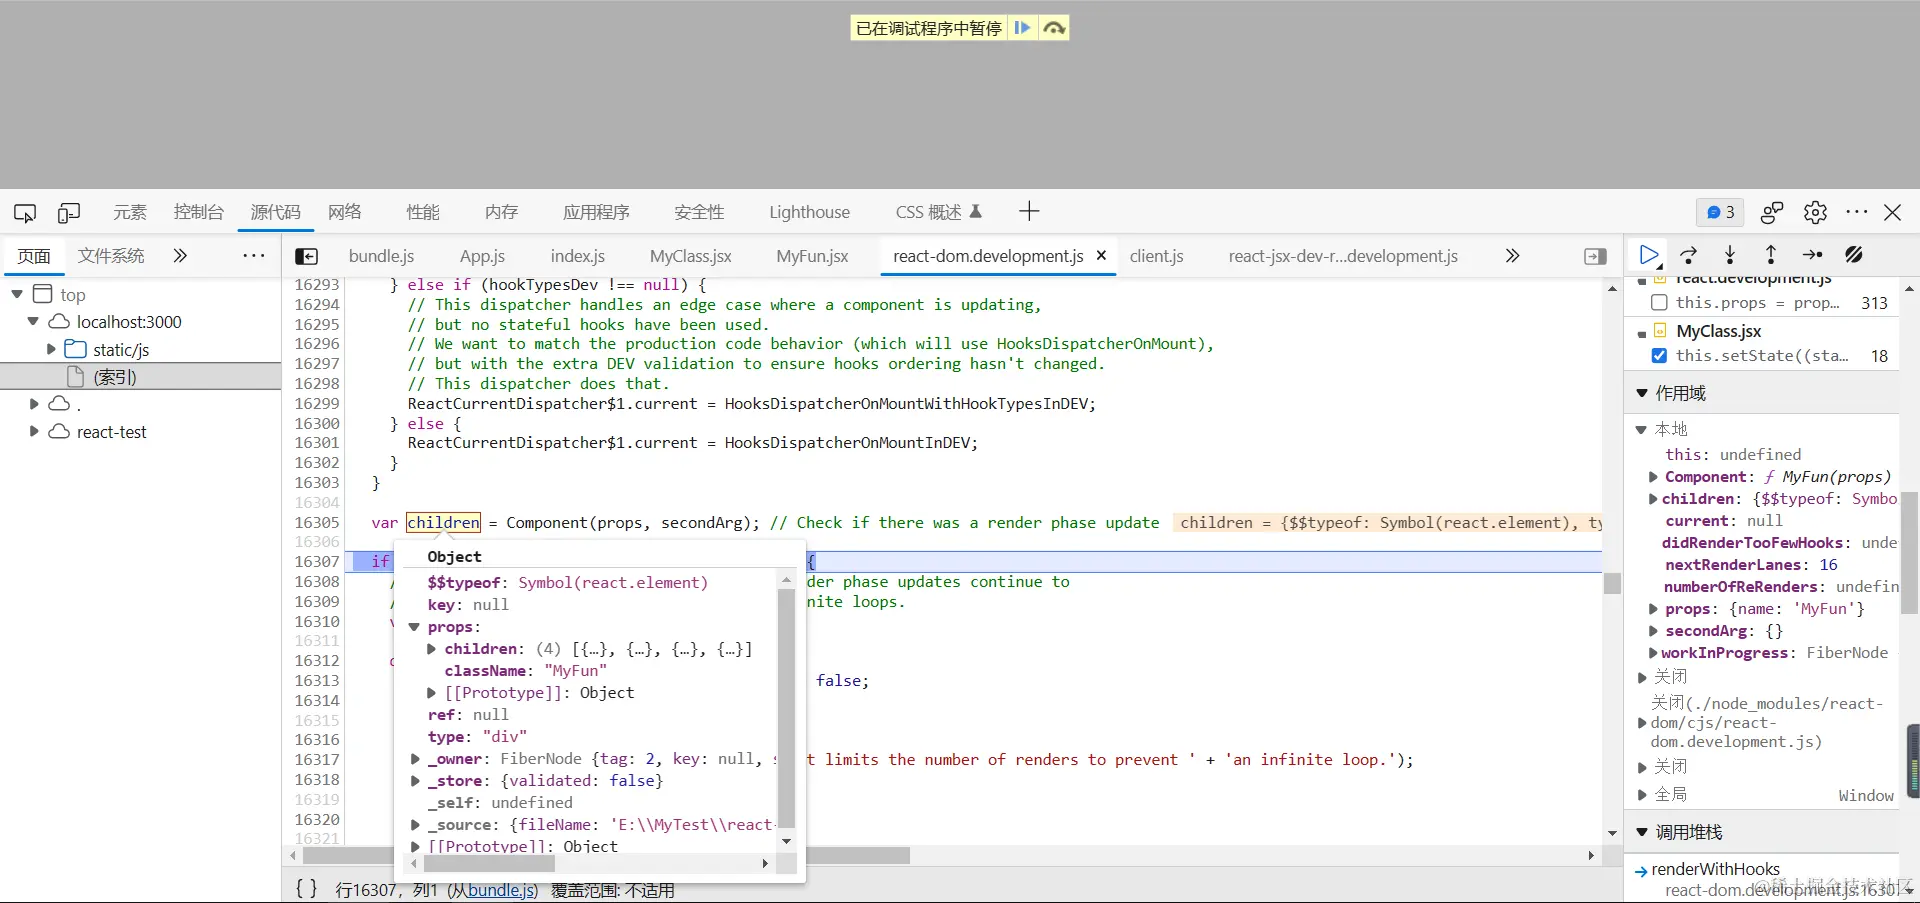Image resolution: width=1920 pixels, height=903 pixels.
Task: Enable the this.props breakpoint checkbox
Action: 1659,302
